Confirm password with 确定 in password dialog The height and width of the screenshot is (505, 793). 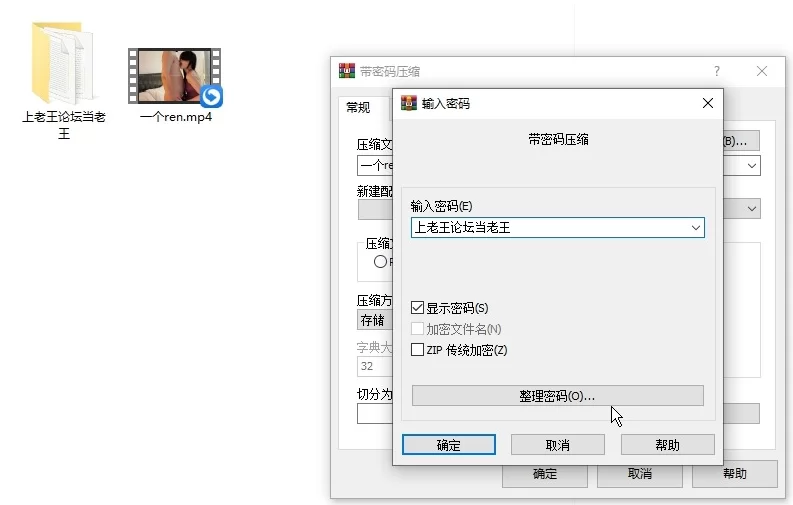tap(449, 445)
